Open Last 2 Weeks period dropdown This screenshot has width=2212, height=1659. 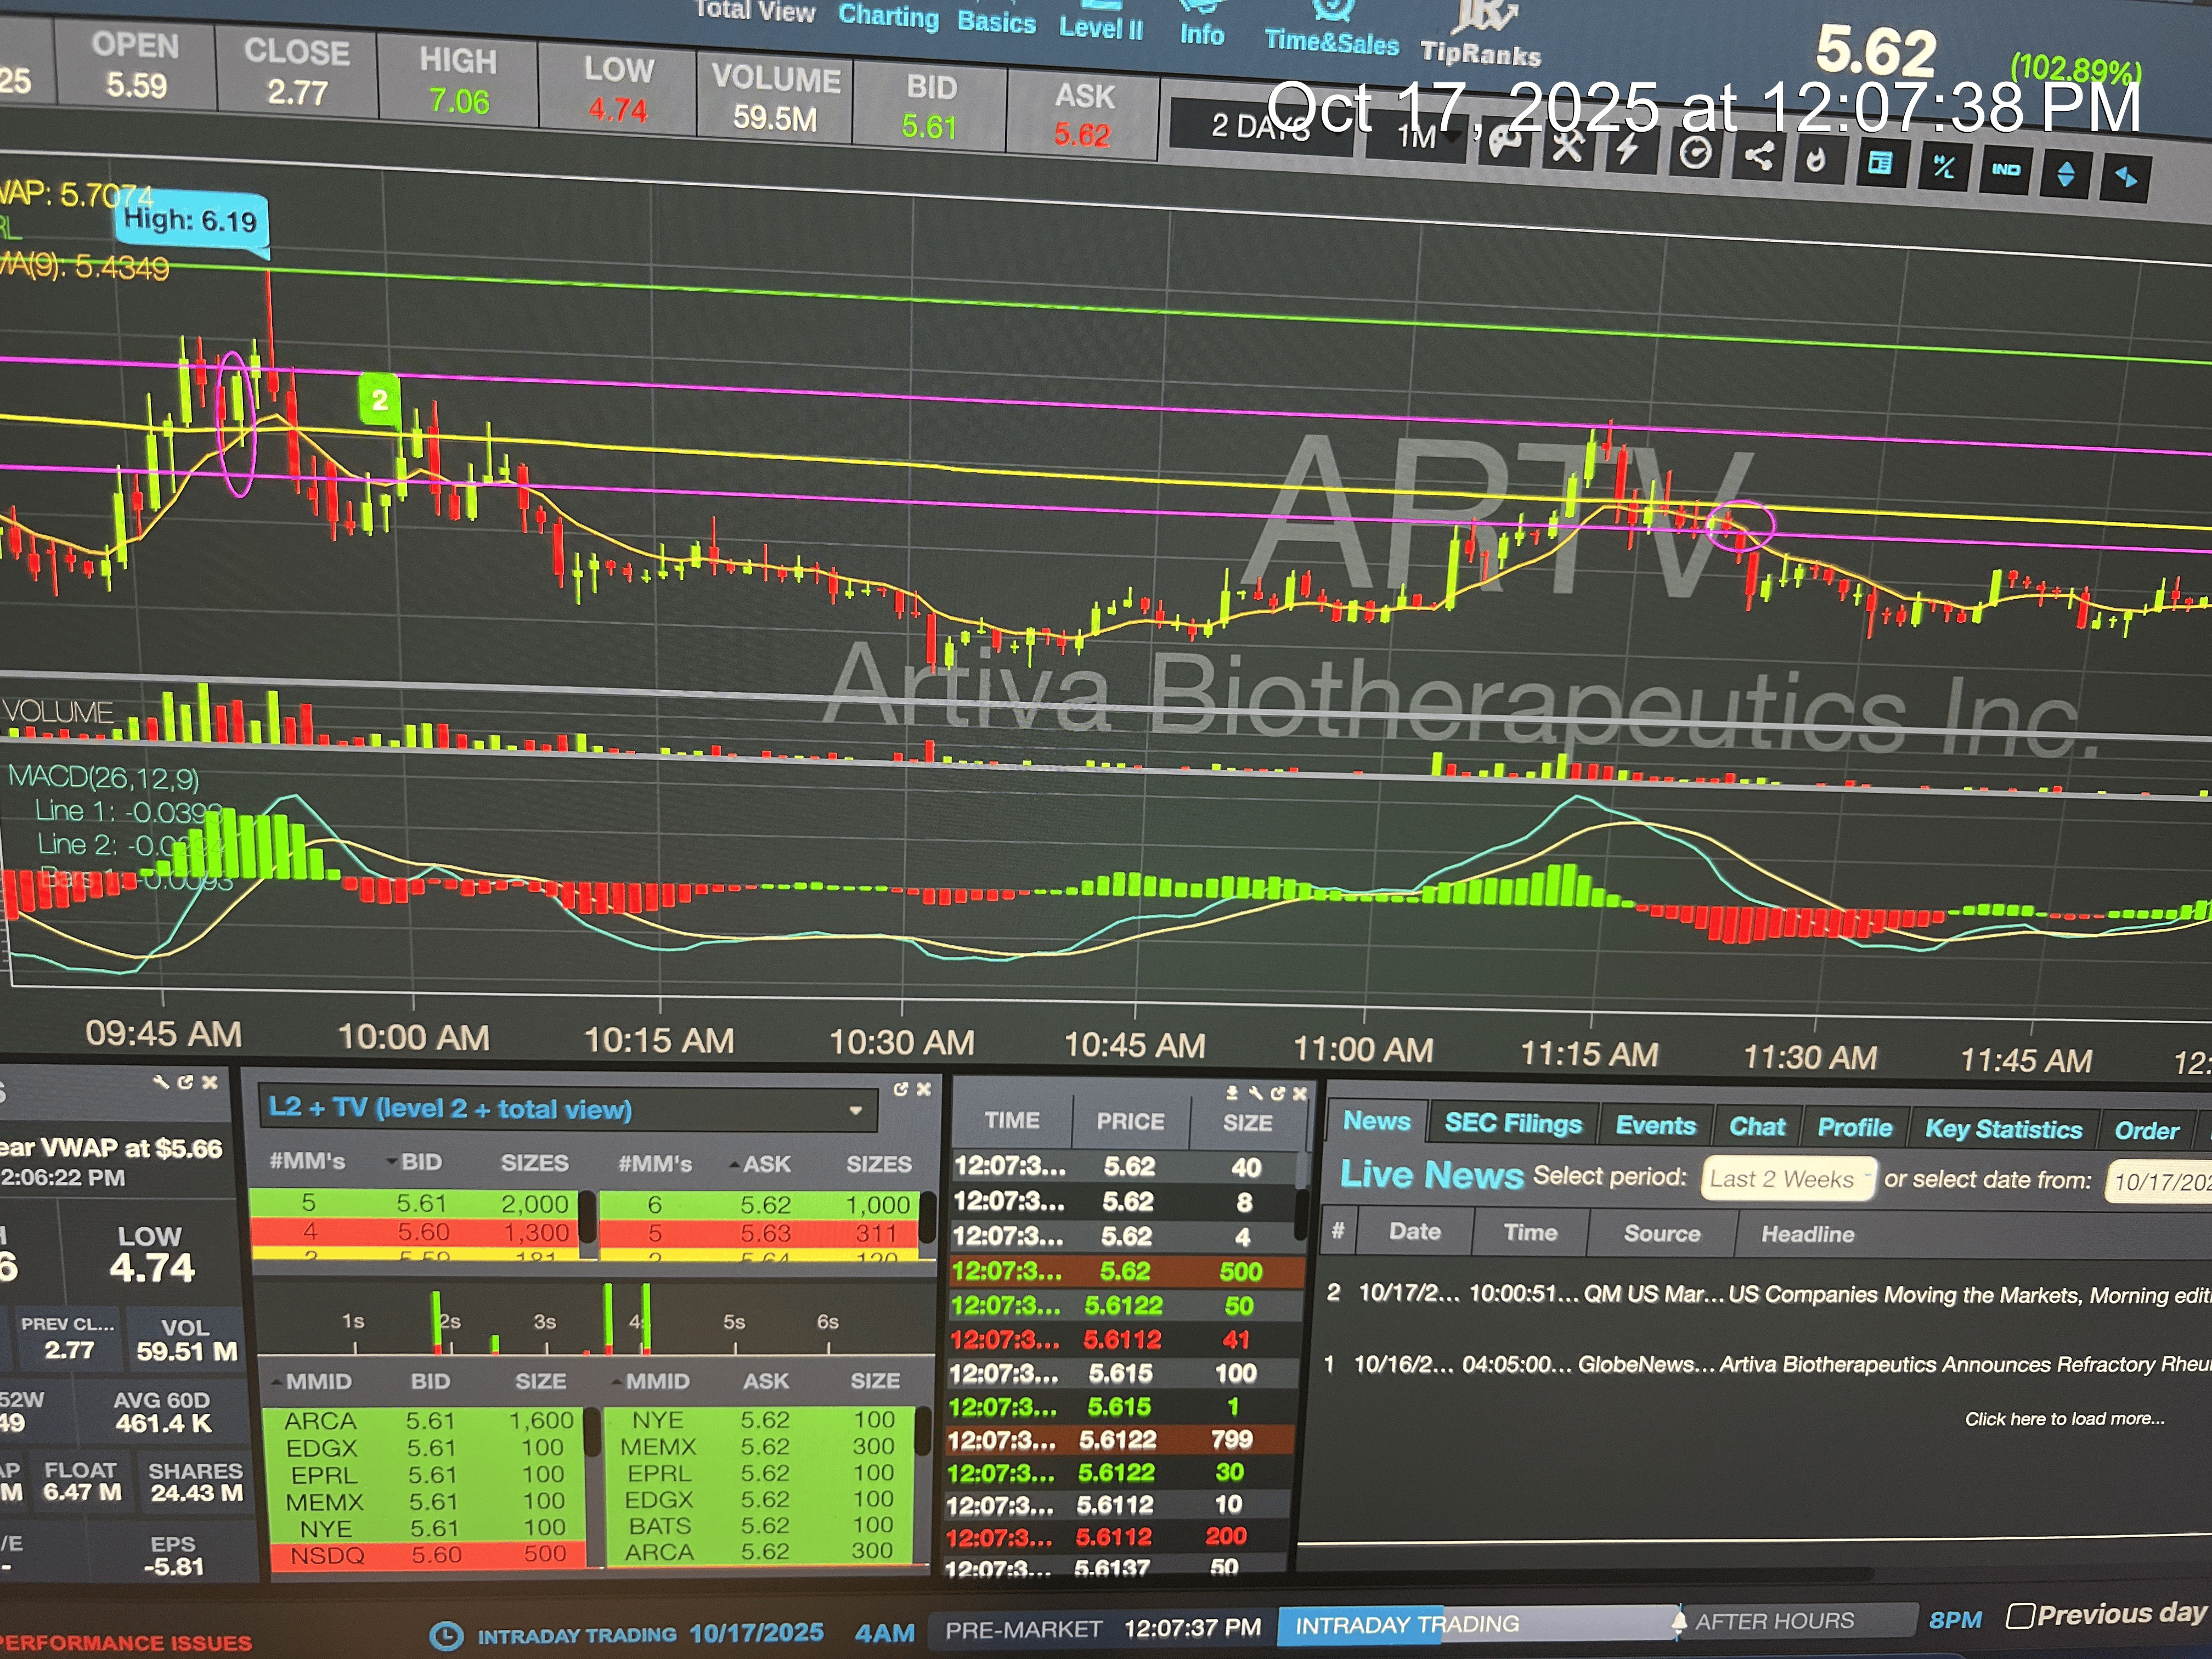(1788, 1179)
